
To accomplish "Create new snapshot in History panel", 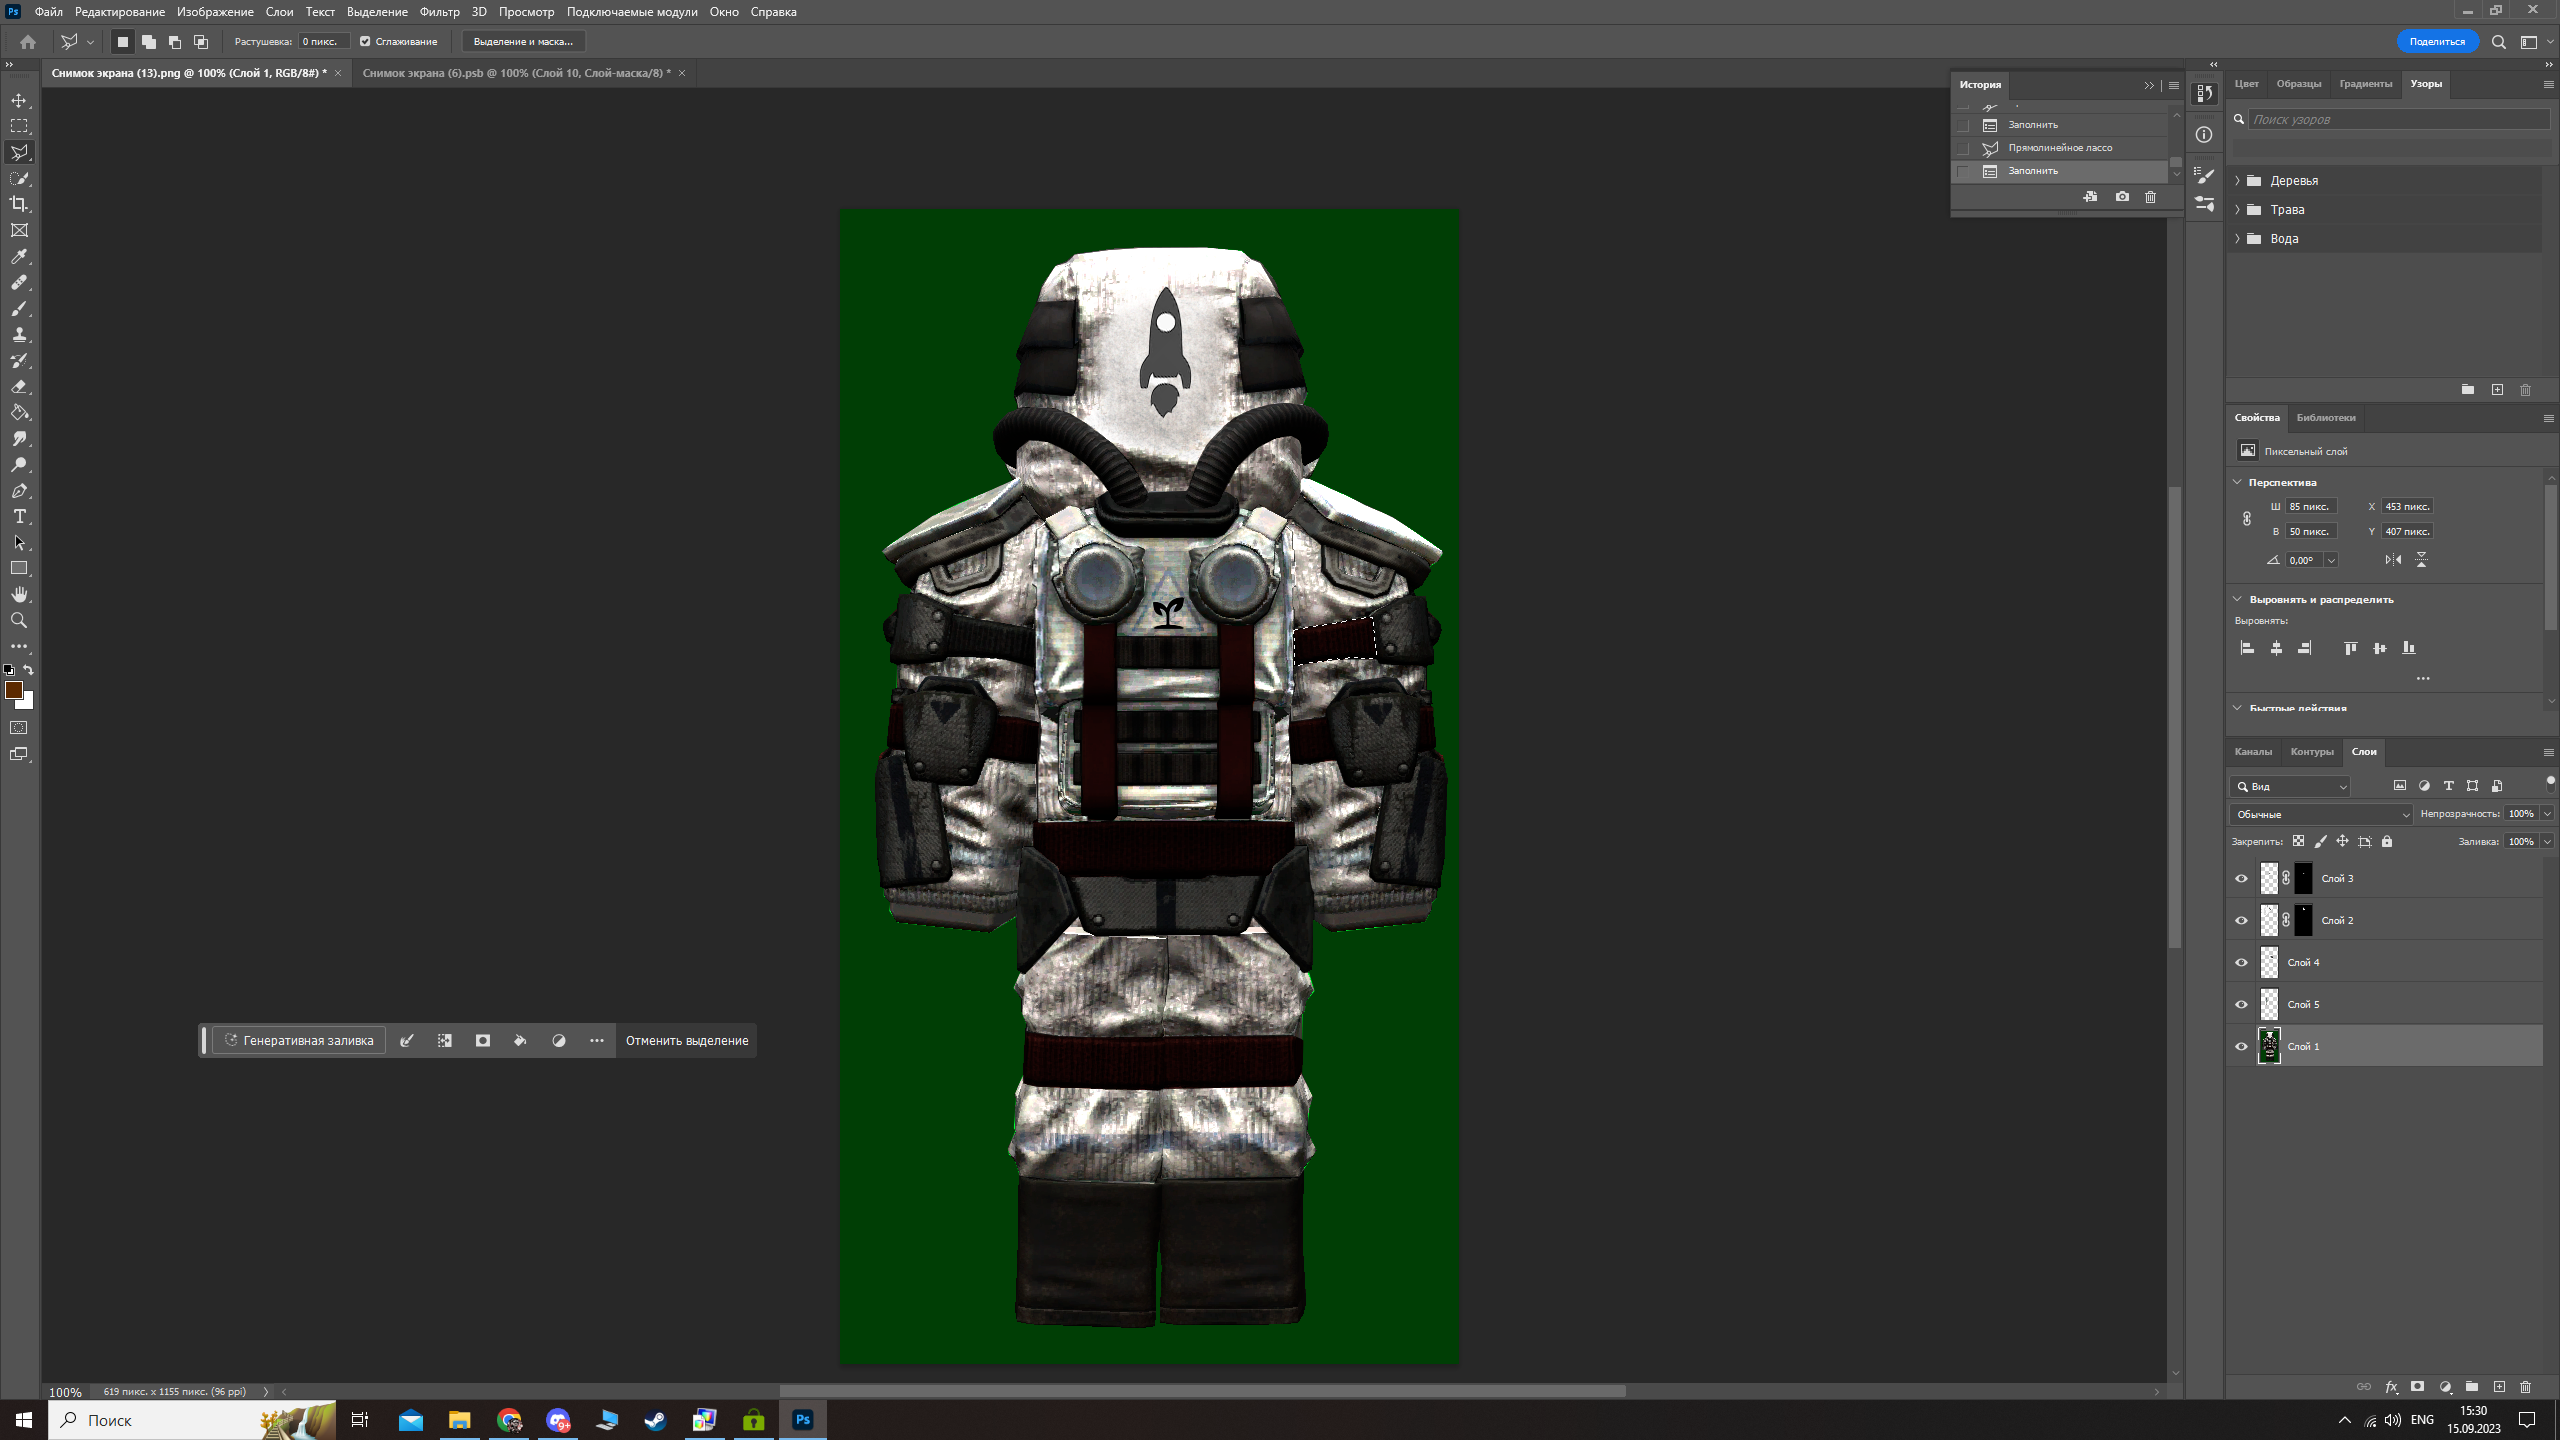I will click(x=2122, y=197).
